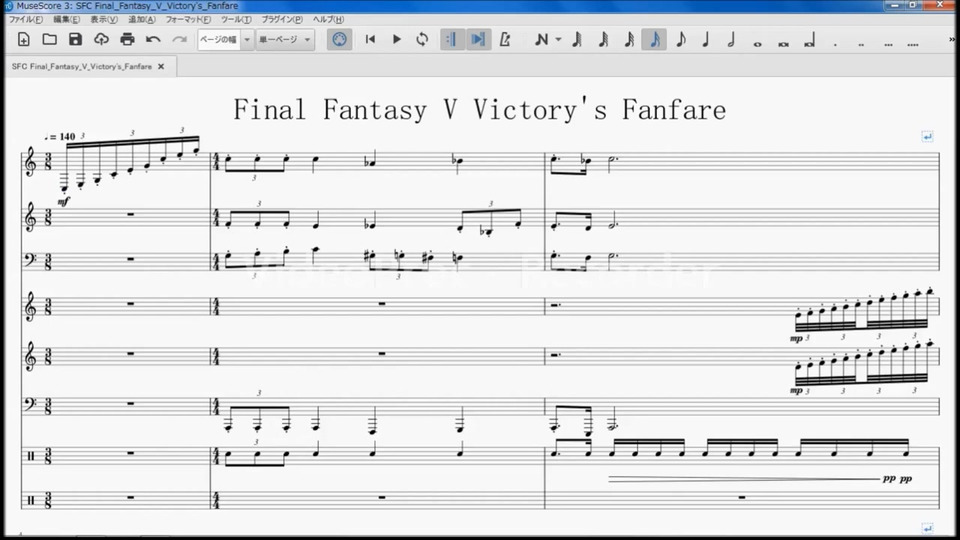Viewport: 960px width, 540px height.
Task: Select the tempo marking = 140
Action: [x=59, y=137]
